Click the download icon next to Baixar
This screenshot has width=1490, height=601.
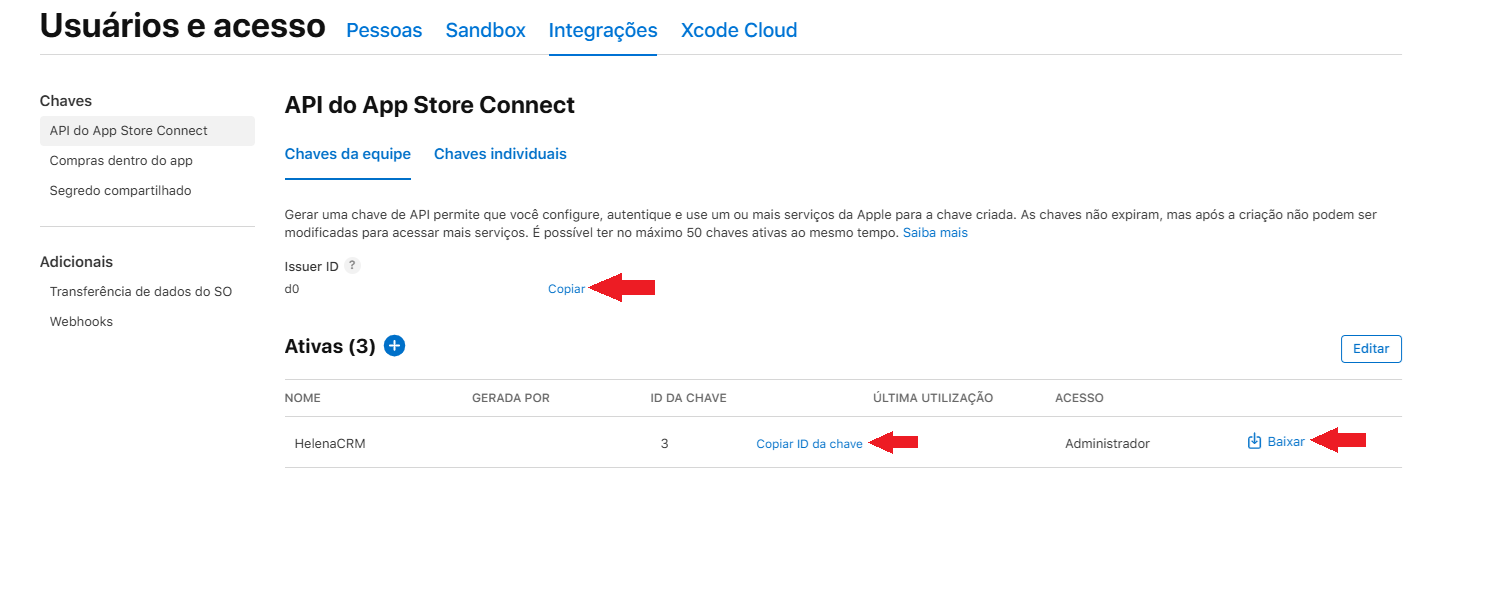pyautogui.click(x=1254, y=442)
